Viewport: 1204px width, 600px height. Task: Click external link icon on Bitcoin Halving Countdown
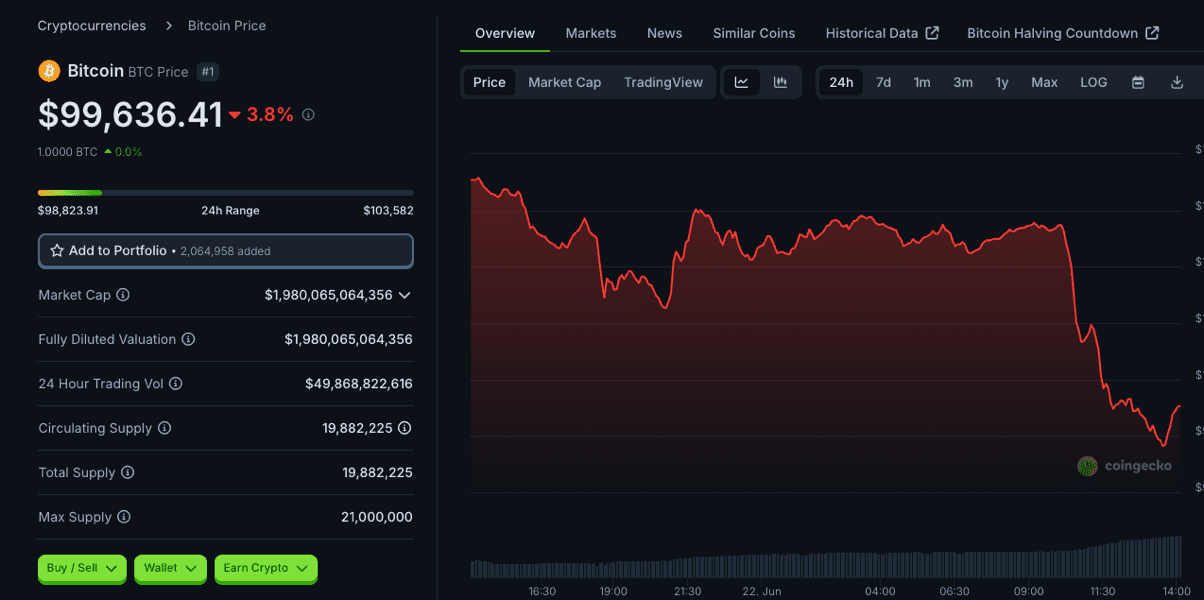coord(1152,33)
